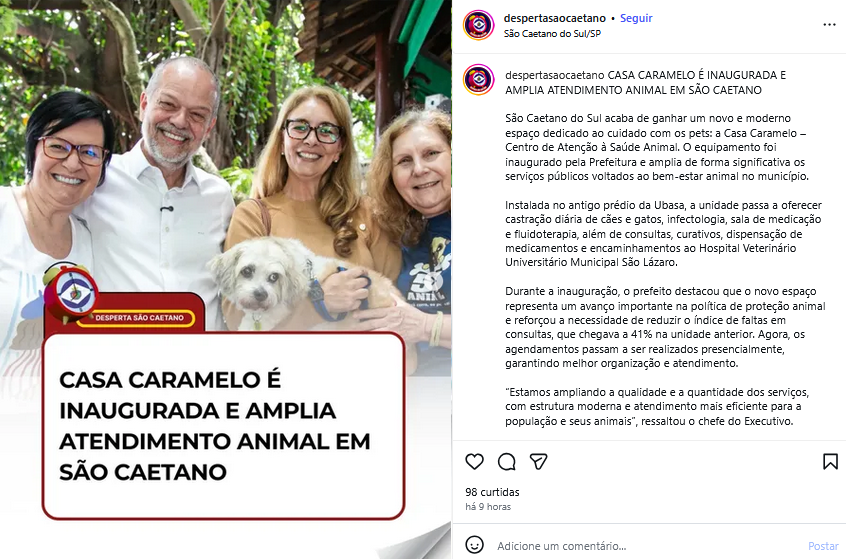Click despertasaocaetano avatar in post header

point(478,25)
